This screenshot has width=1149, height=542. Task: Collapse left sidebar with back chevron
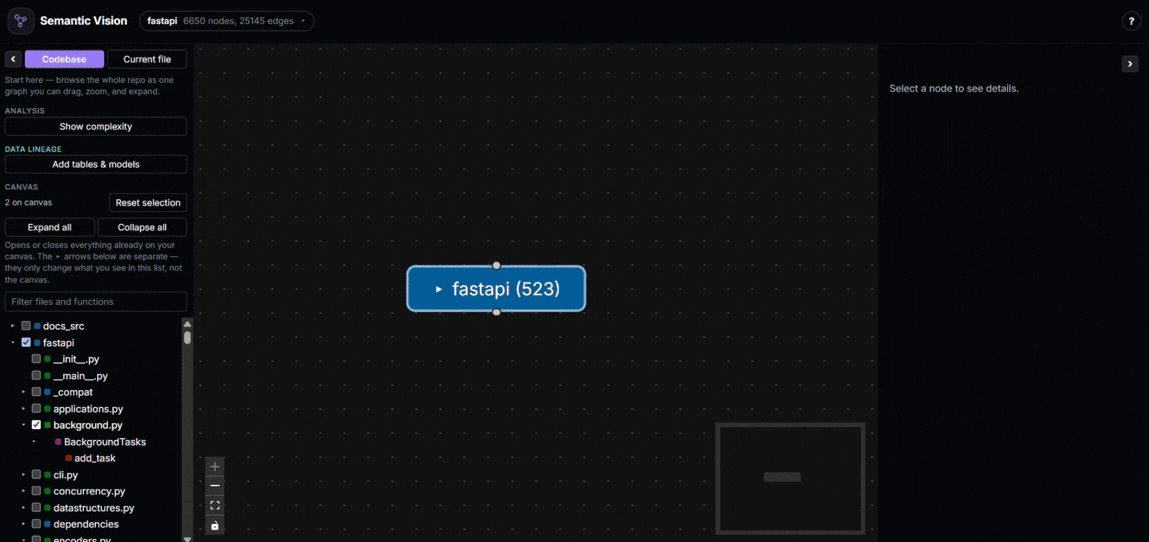point(12,59)
